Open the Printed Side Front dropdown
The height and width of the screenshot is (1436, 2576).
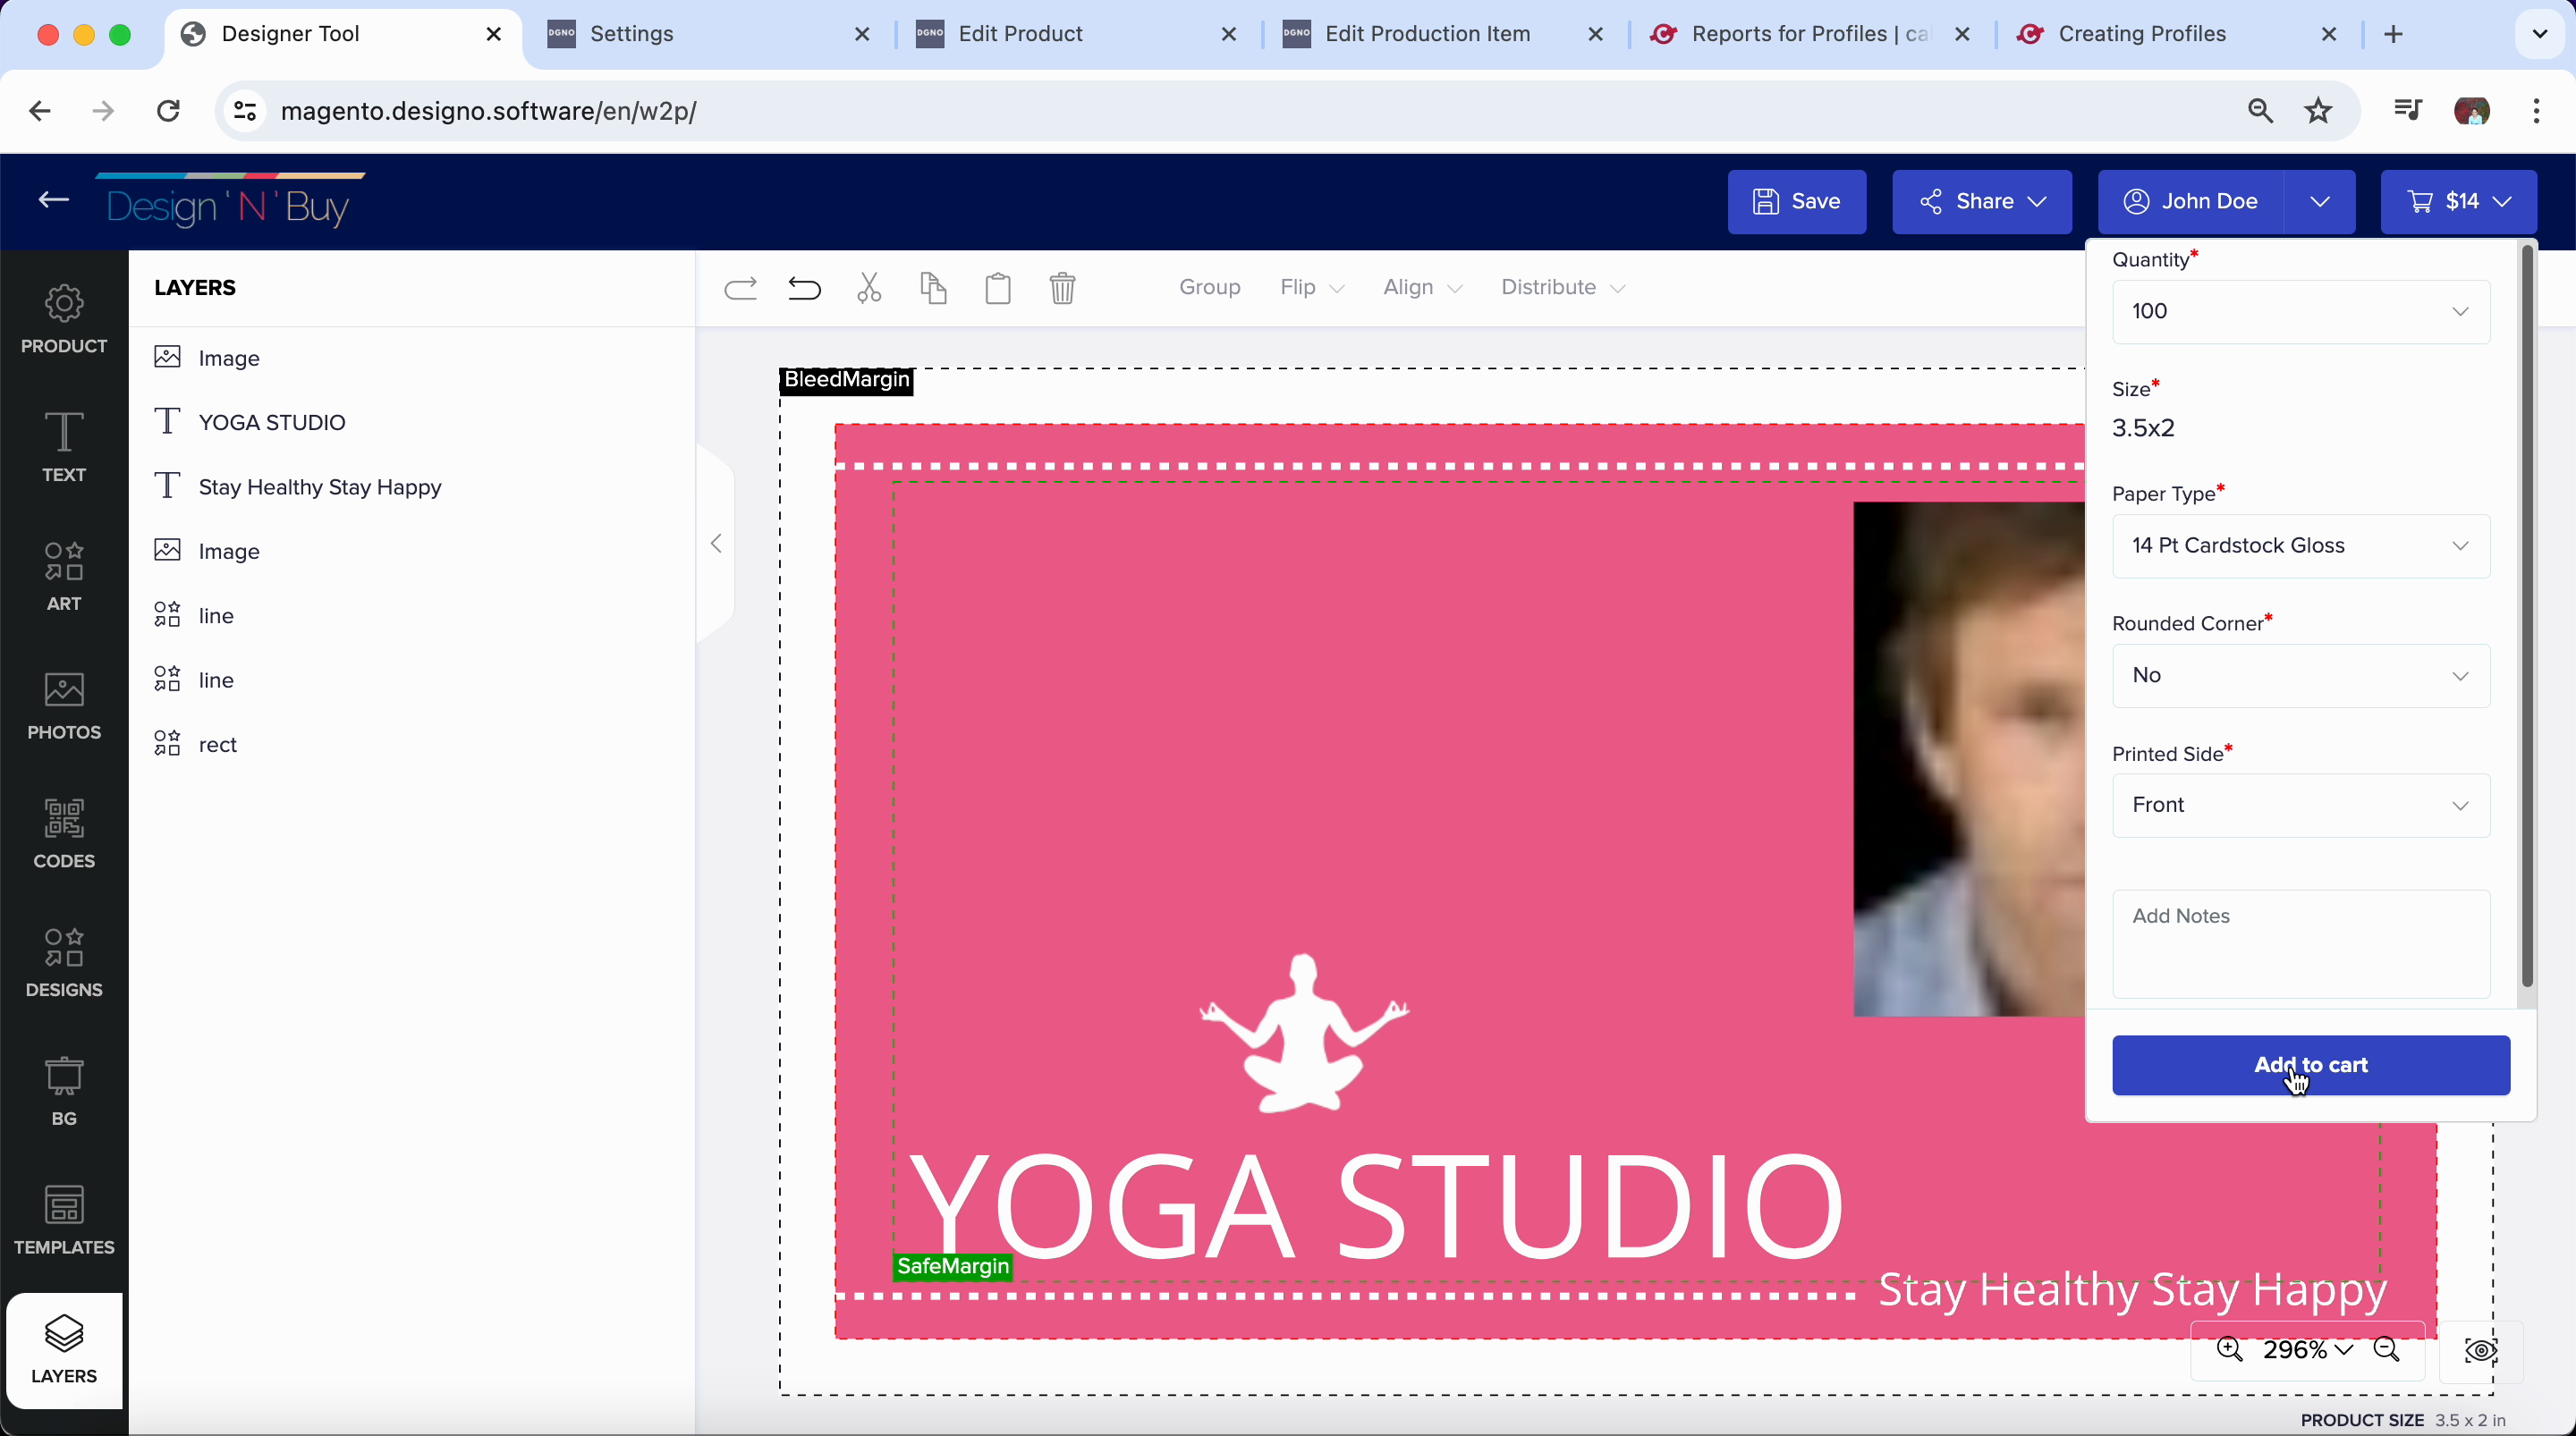click(2300, 806)
